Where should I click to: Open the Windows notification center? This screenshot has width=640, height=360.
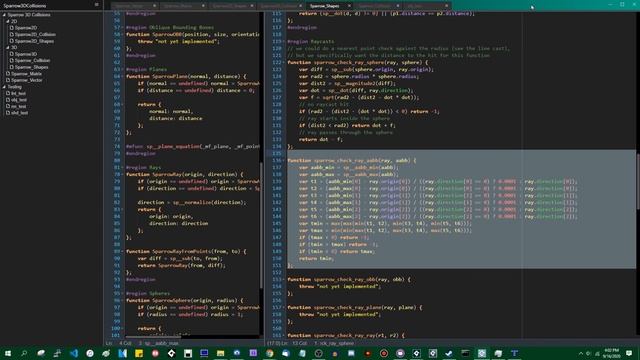(629, 353)
